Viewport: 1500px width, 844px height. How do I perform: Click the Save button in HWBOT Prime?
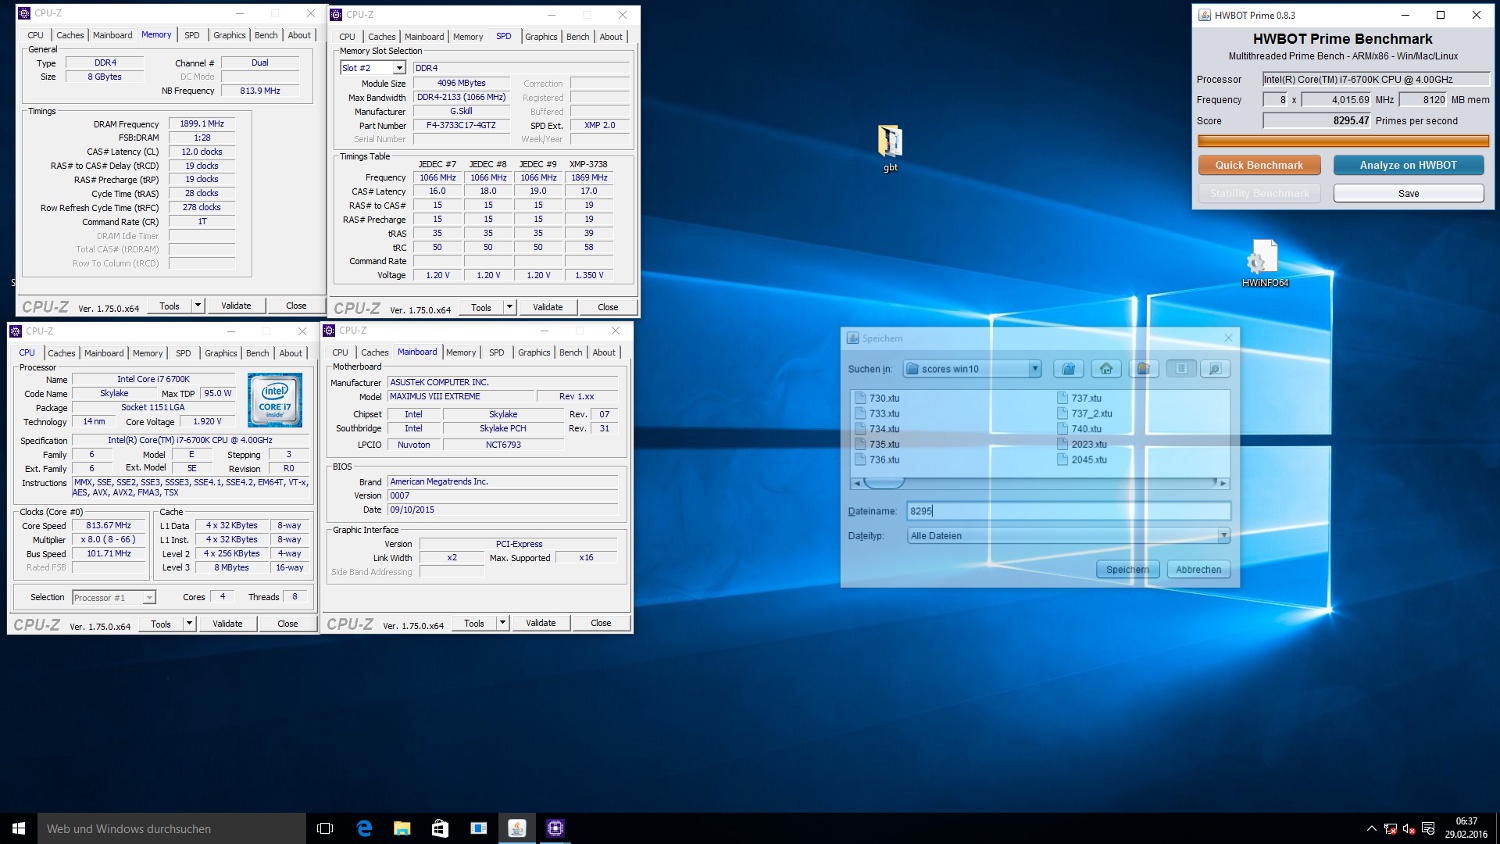tap(1408, 193)
